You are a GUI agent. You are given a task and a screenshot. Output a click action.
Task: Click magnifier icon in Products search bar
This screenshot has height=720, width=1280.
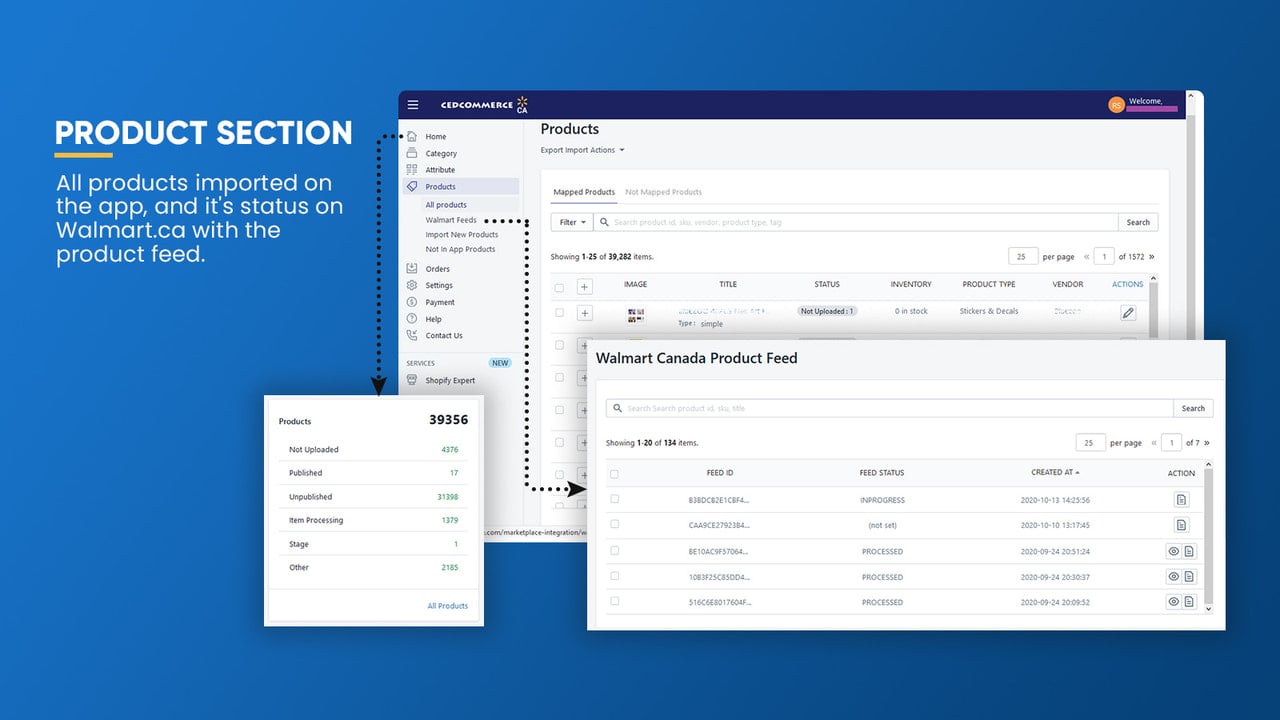tap(604, 222)
